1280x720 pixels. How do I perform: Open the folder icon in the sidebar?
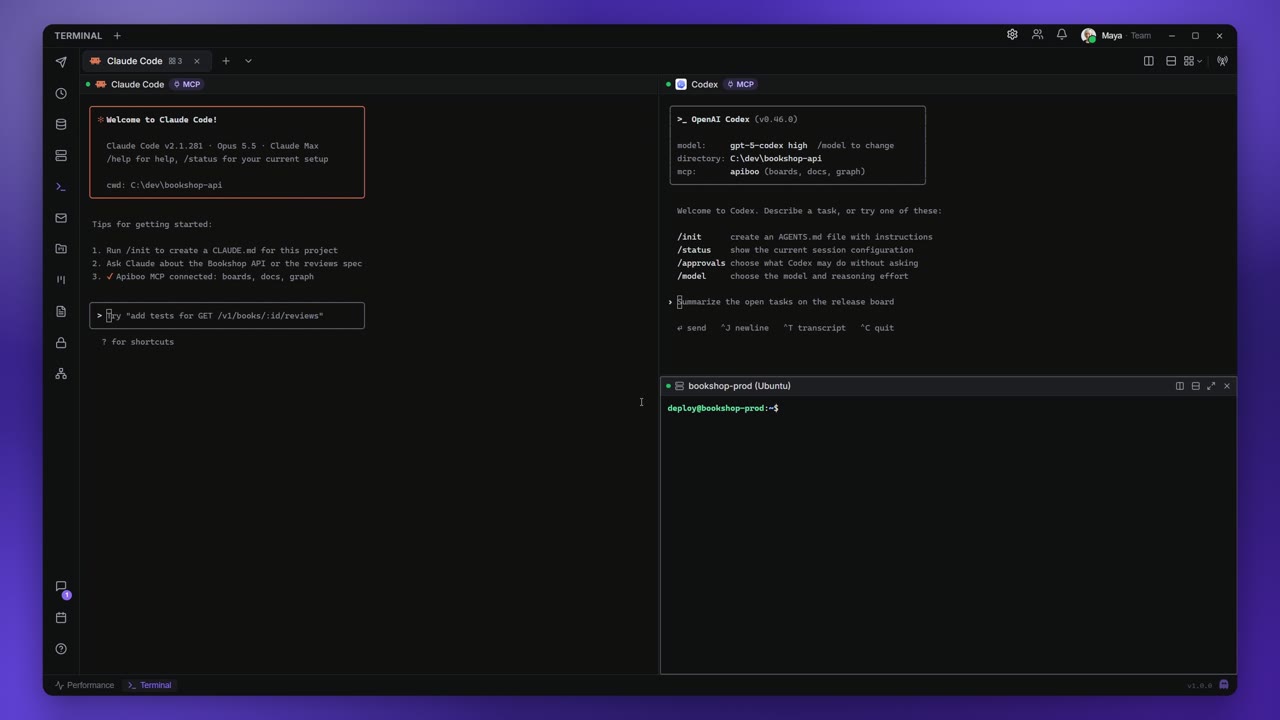pyautogui.click(x=61, y=249)
